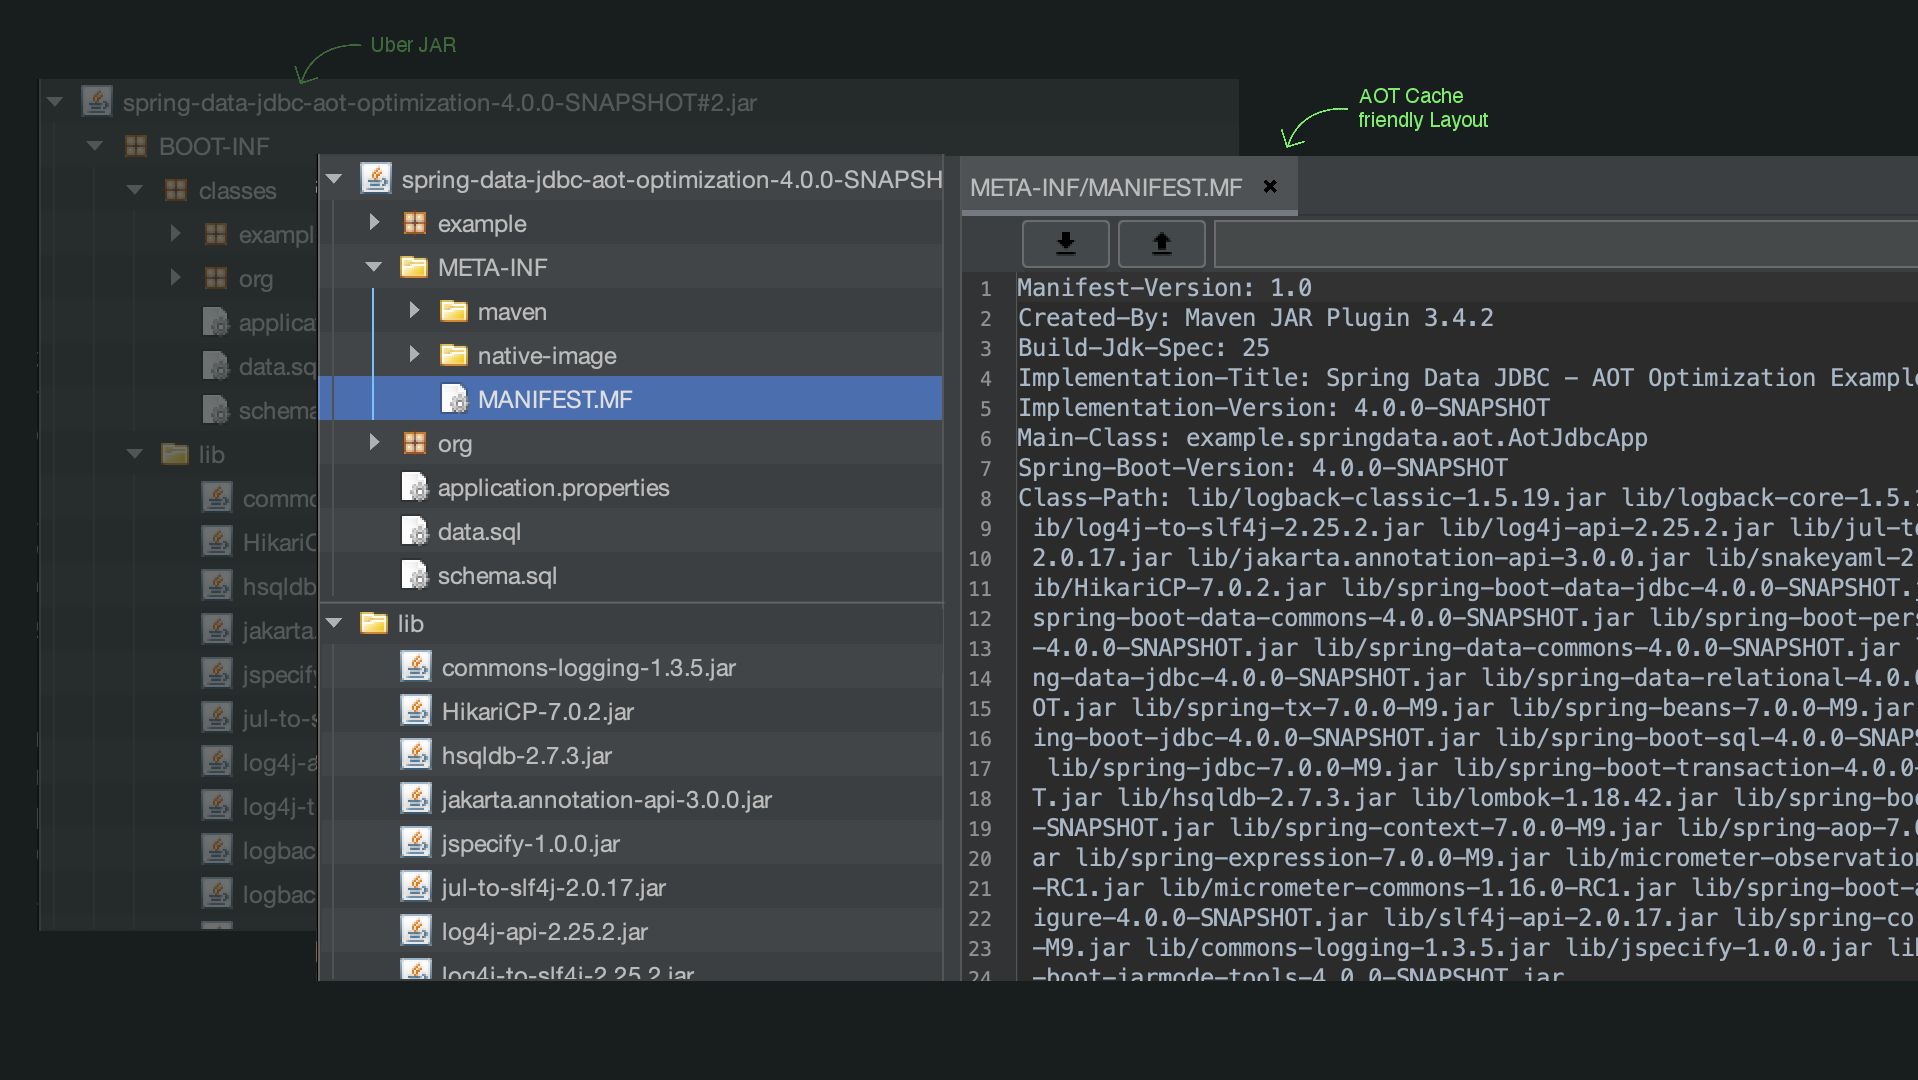Open commons-logging-1.3.5.jar in lib folder
The image size is (1918, 1080).
[x=588, y=668]
